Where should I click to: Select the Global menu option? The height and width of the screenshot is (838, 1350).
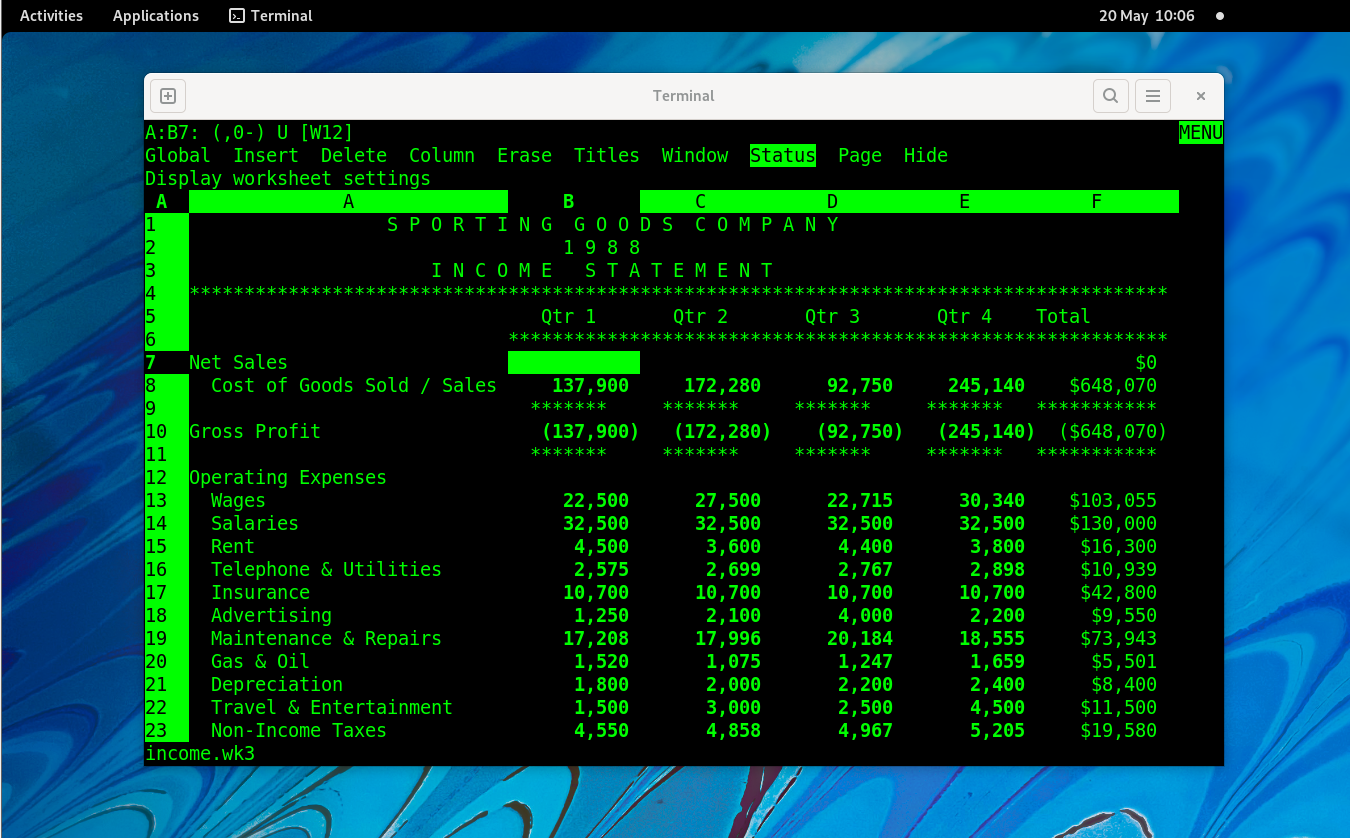click(177, 155)
